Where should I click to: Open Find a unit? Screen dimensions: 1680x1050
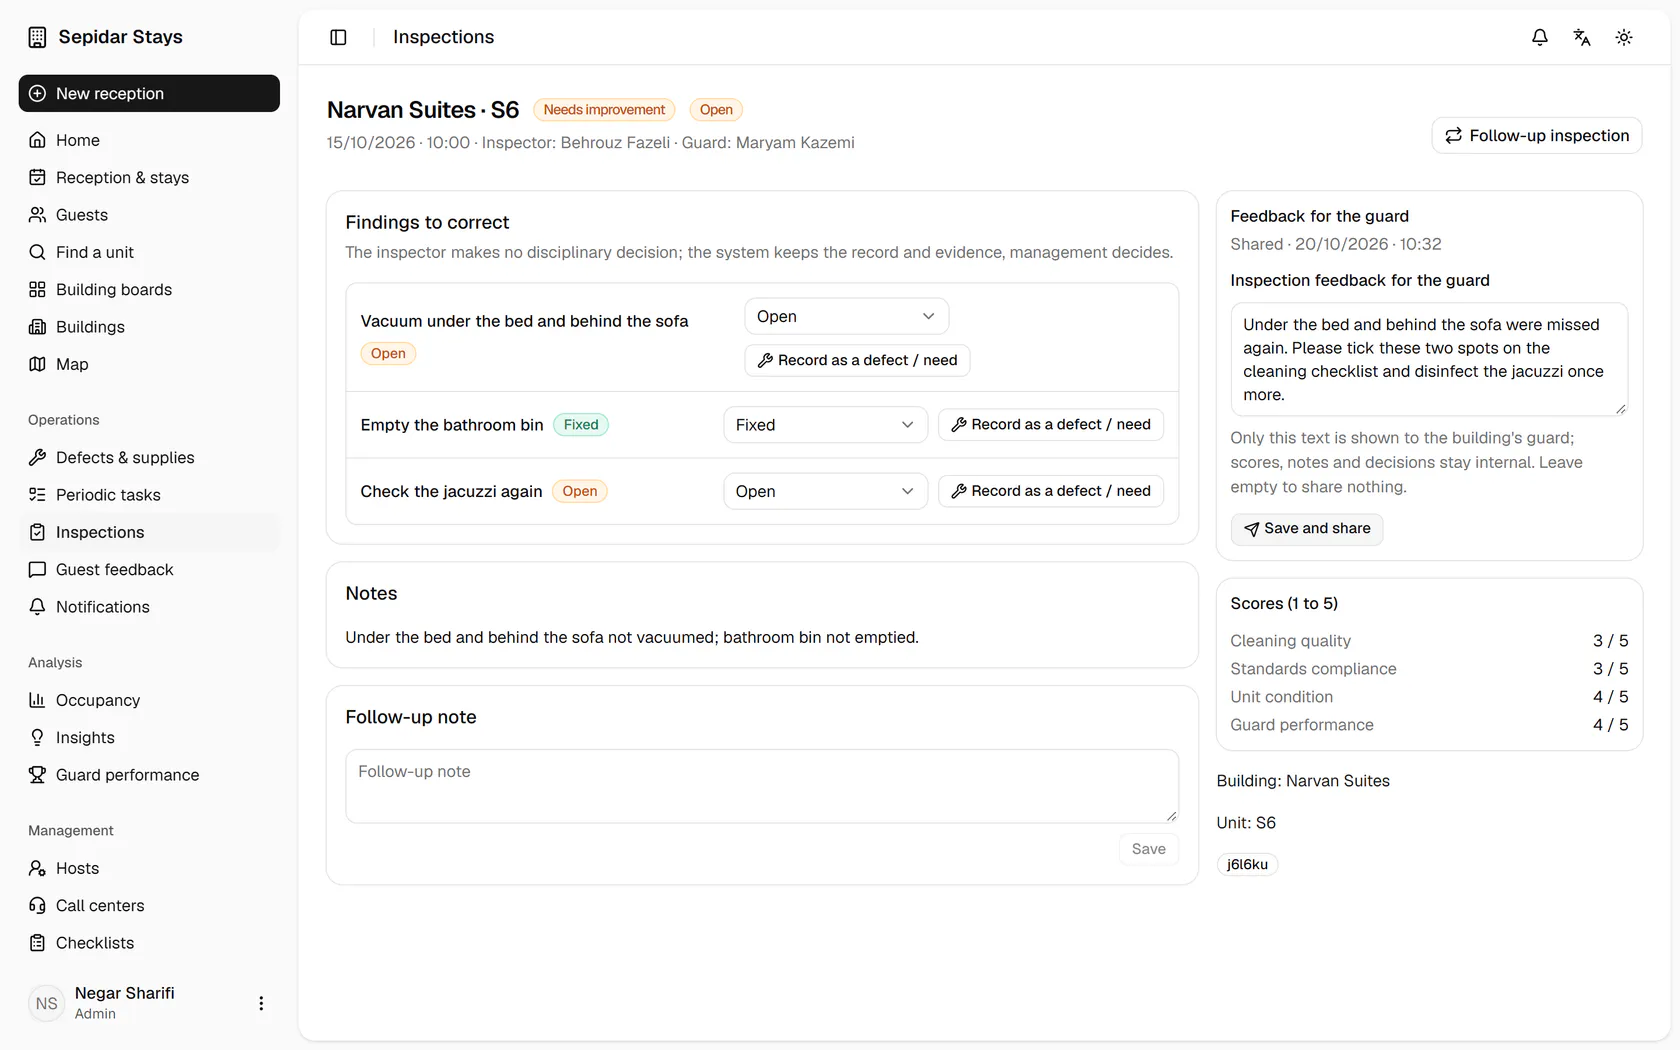[x=149, y=252]
